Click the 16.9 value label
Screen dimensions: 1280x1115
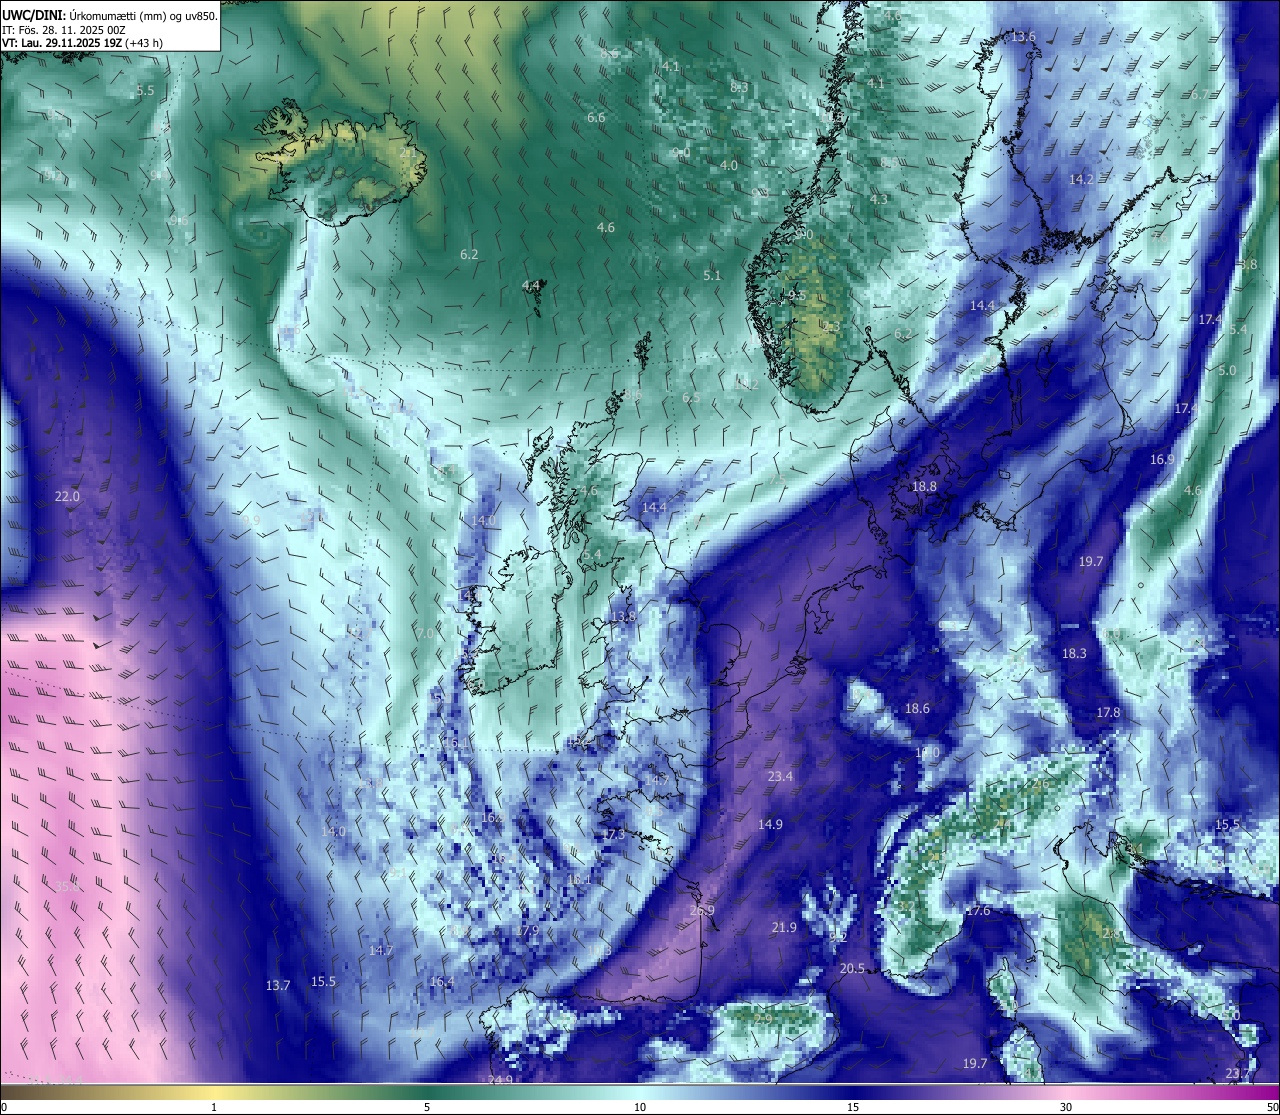coord(1162,459)
